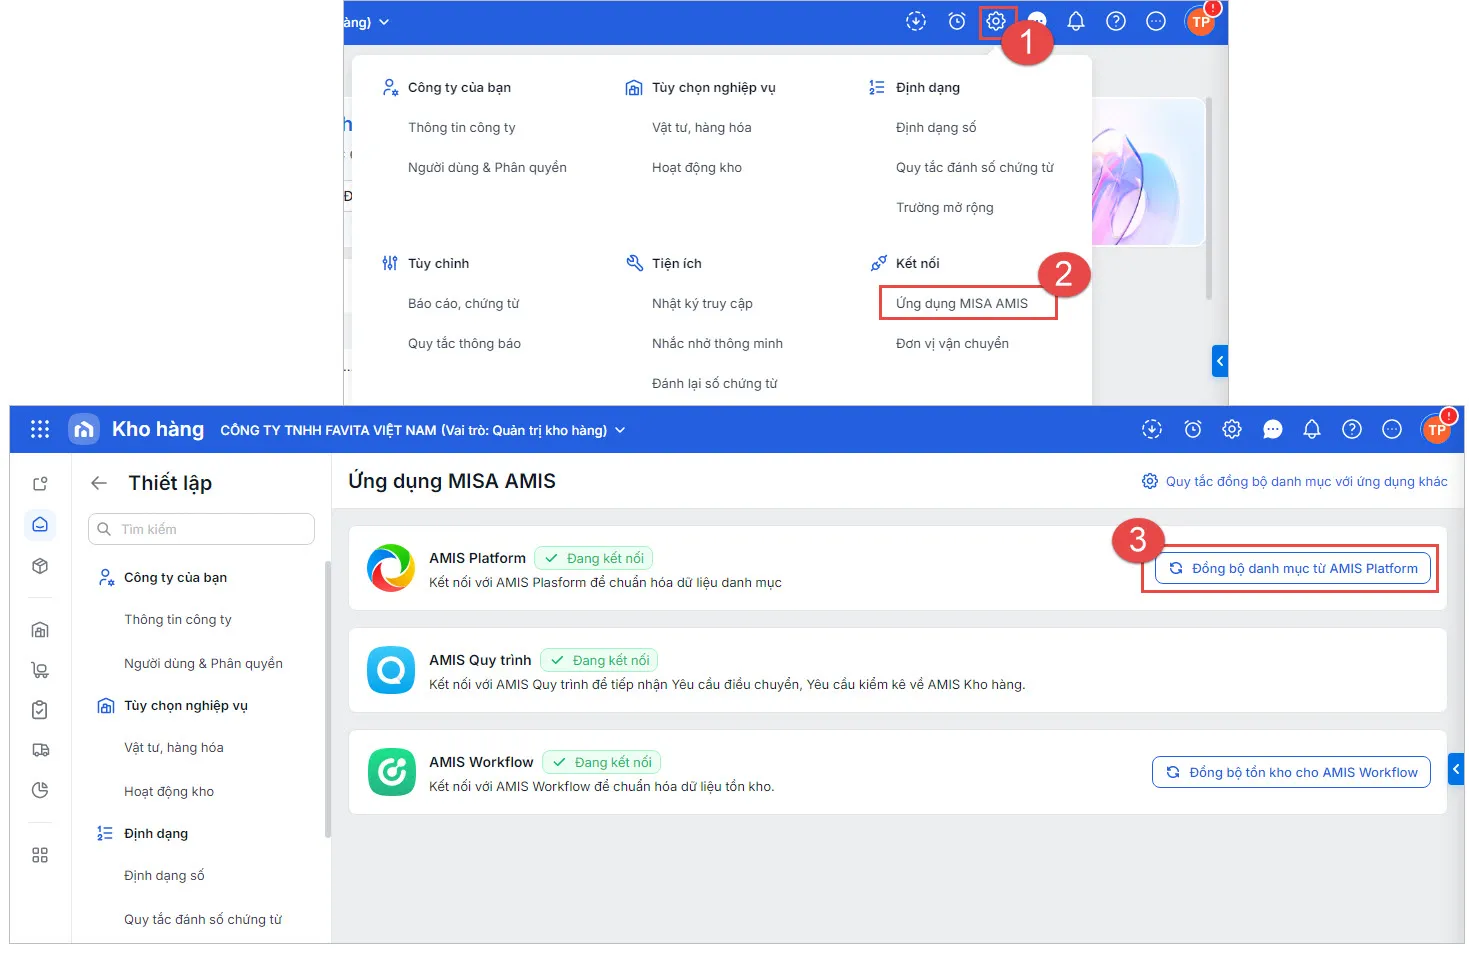Click the blue collapse tab beside the upper dropdown menu
The height and width of the screenshot is (953, 1469).
1220,361
